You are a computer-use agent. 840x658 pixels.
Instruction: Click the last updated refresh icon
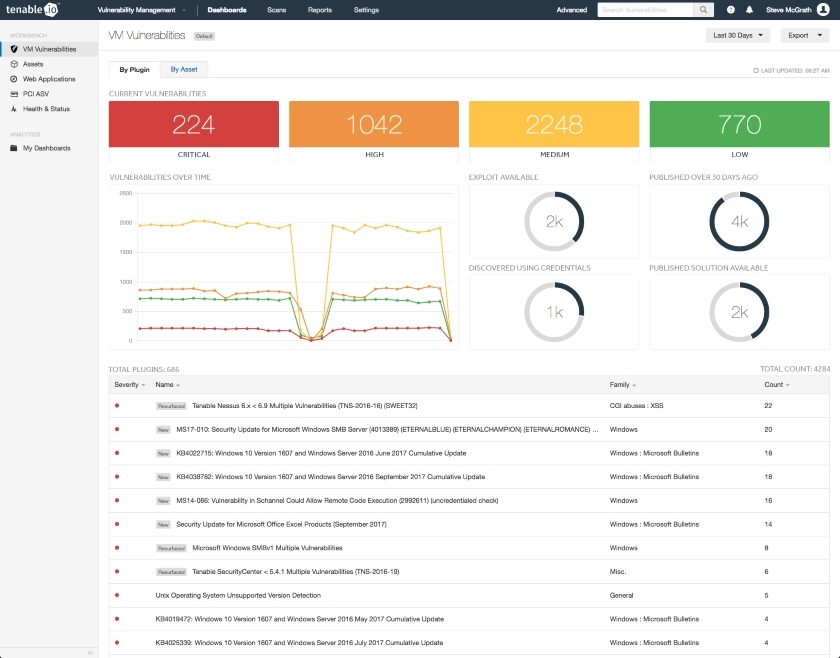(756, 70)
